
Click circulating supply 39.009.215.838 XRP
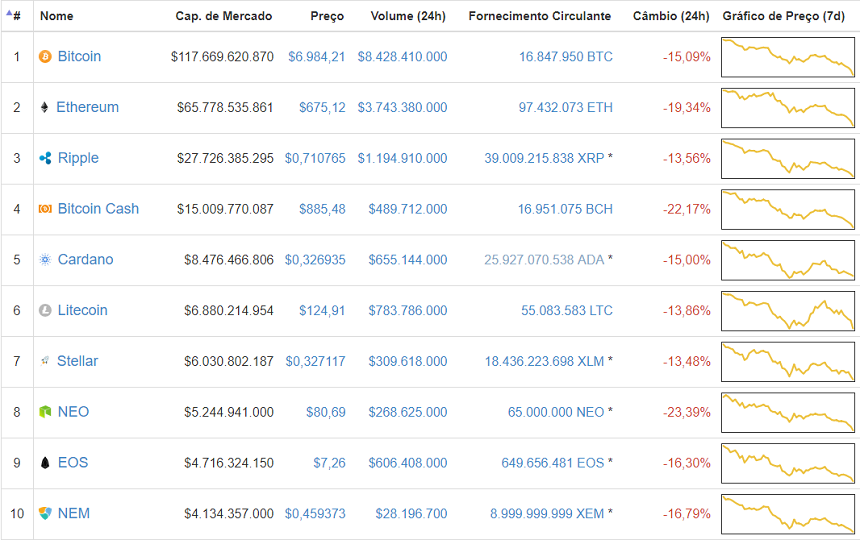coord(544,158)
